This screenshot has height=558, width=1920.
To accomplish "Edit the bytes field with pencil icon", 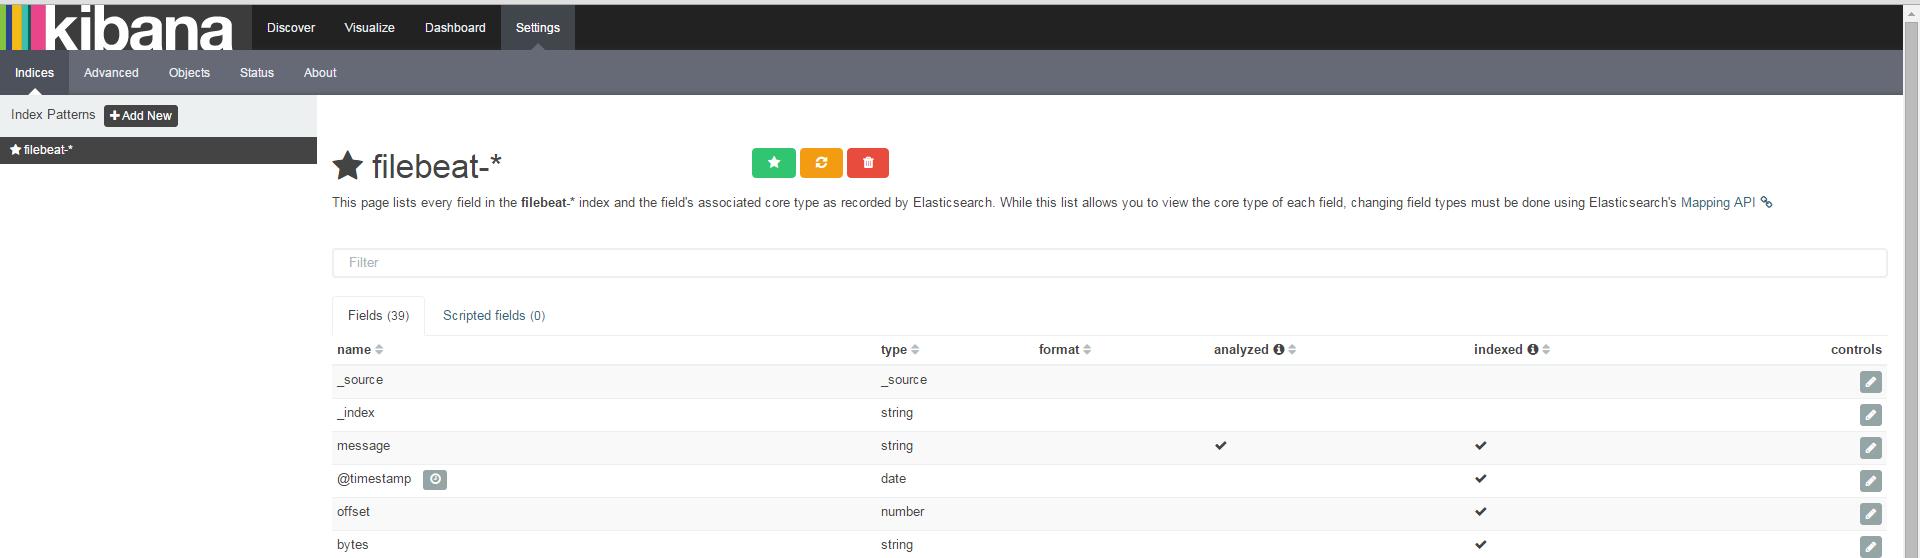I will (x=1870, y=547).
